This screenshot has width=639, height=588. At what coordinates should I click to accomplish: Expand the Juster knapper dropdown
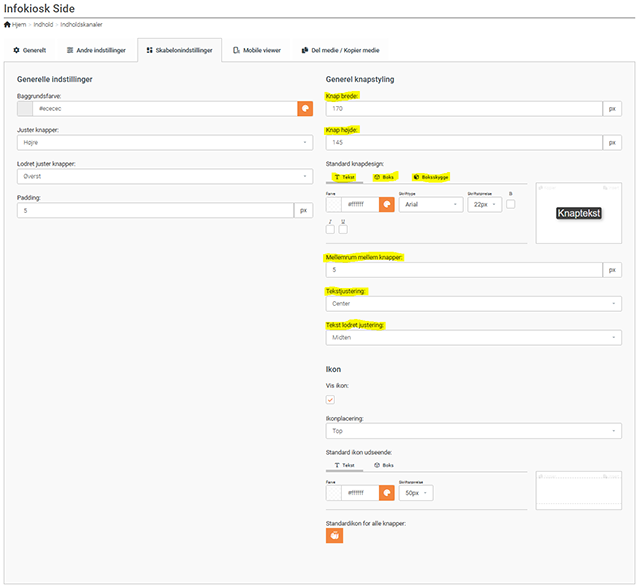coord(166,142)
